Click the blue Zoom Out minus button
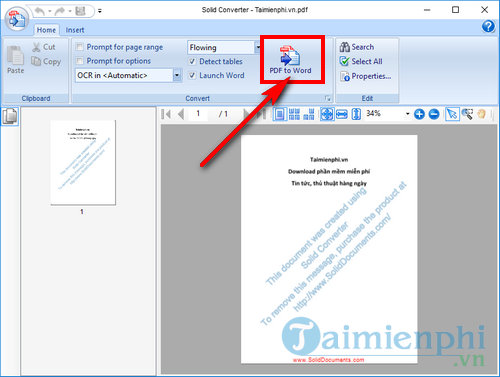This screenshot has height=377, width=500. tap(434, 114)
